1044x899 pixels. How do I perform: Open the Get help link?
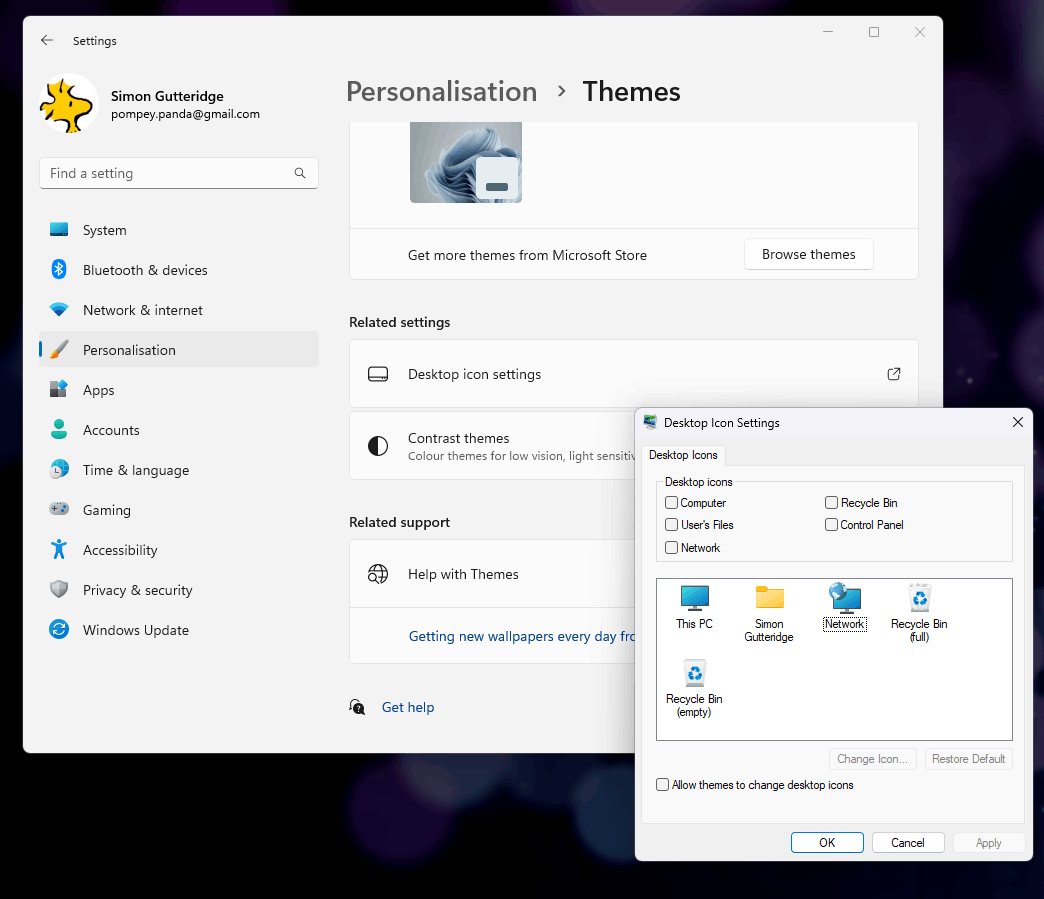coord(407,707)
